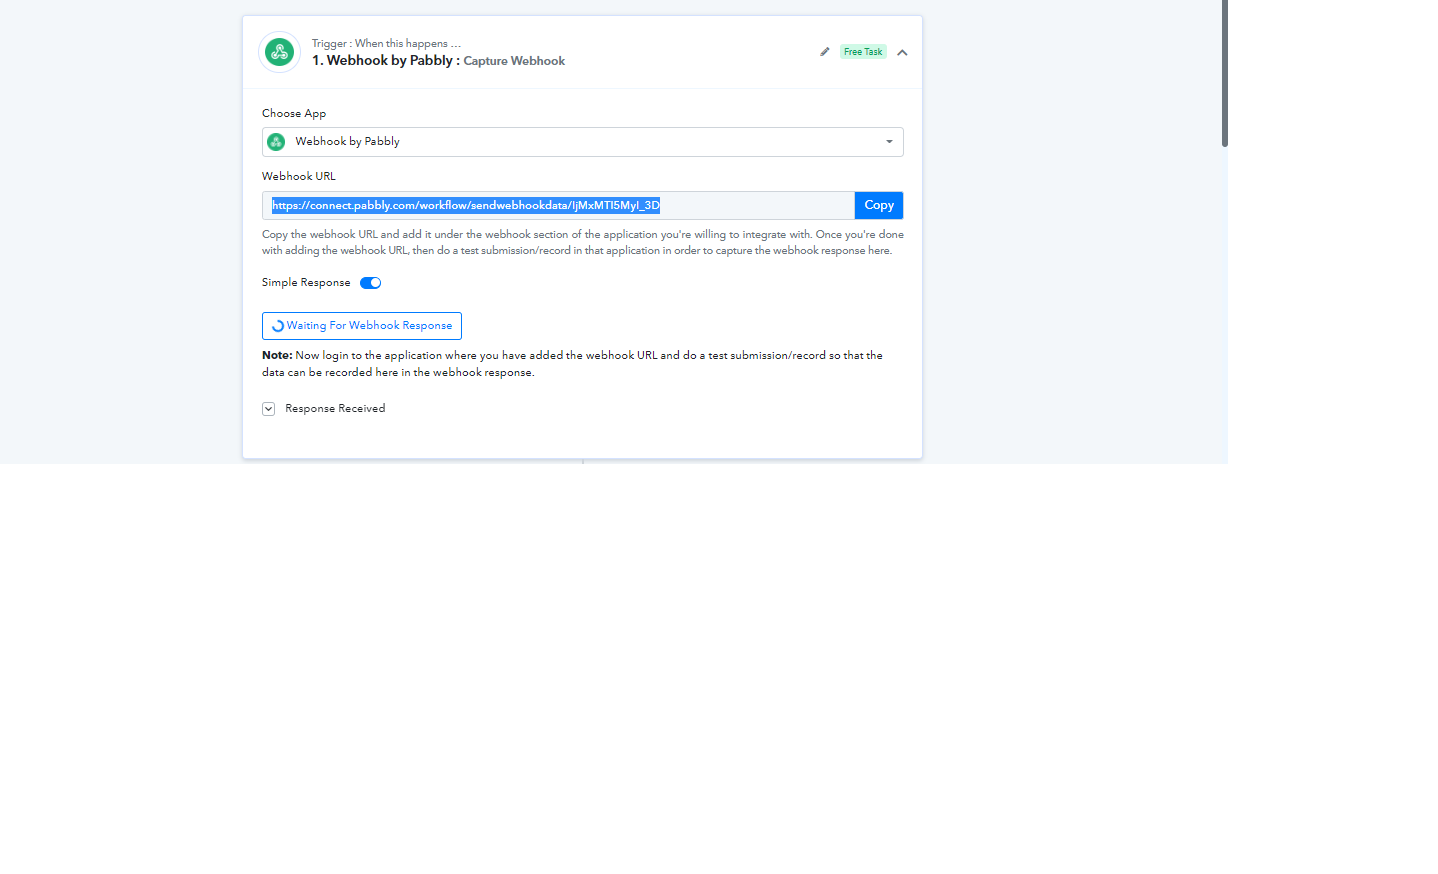This screenshot has width=1438, height=874.
Task: Toggle the Simple Response switch
Action: click(x=371, y=283)
